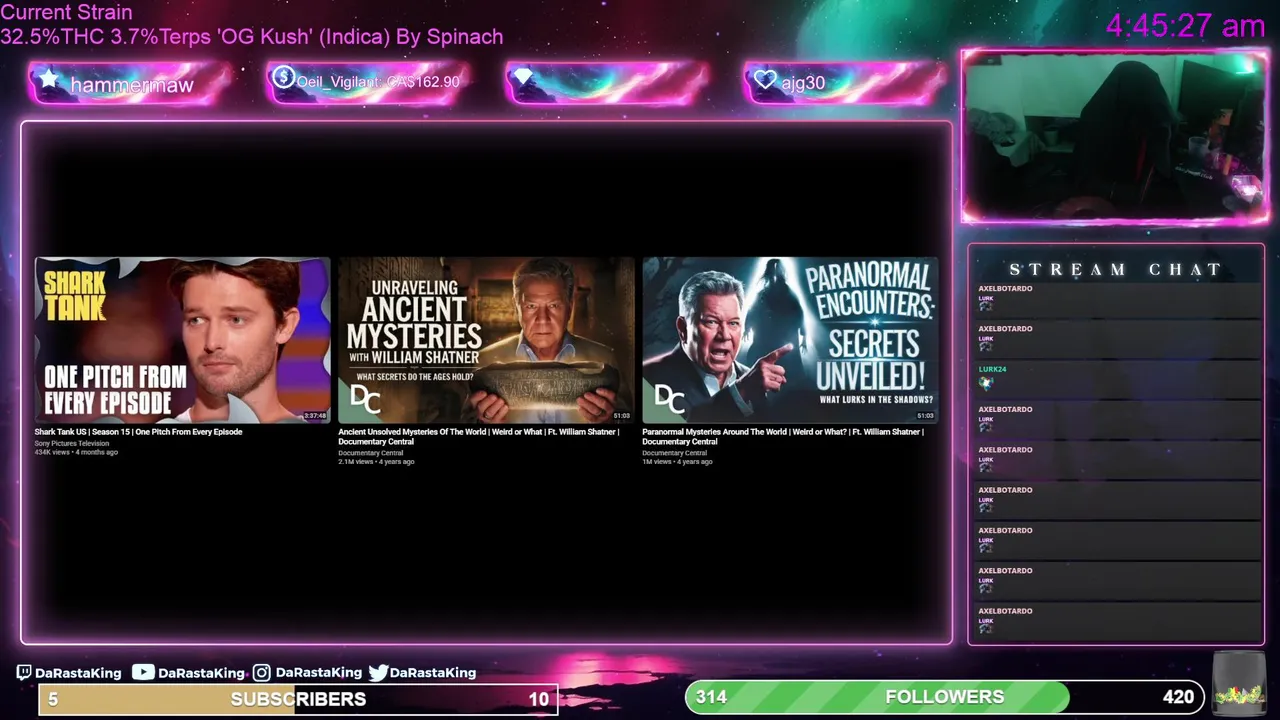Click the subscribers goal progress bar

click(298, 699)
